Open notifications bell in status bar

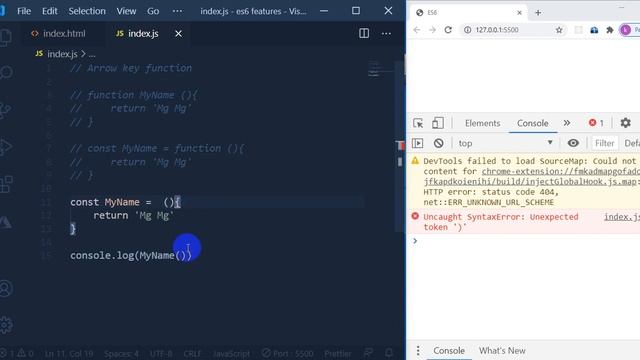point(389,353)
